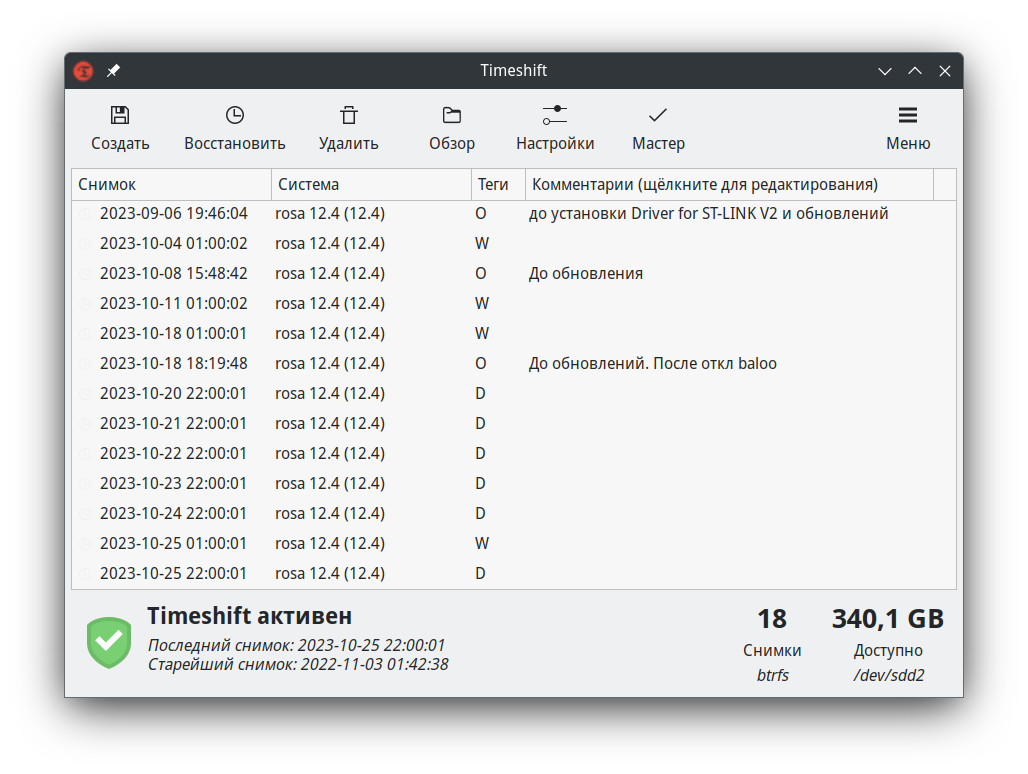Sort by the Система column header

(x=371, y=185)
